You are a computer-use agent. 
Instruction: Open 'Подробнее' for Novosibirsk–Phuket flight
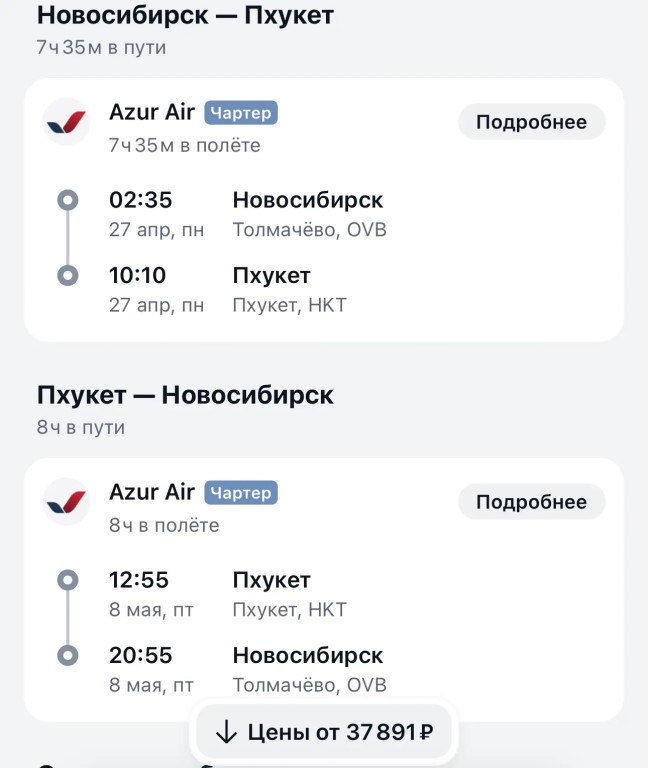[531, 122]
